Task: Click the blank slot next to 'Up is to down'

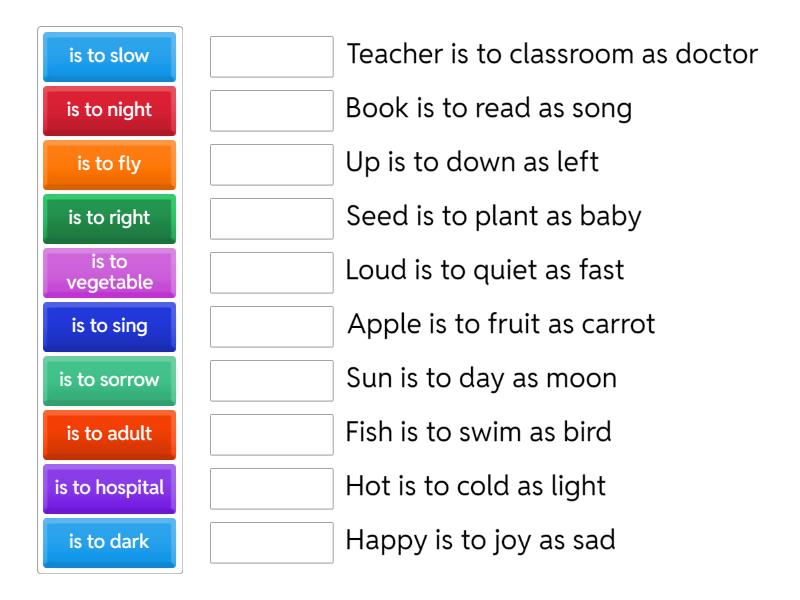Action: (272, 165)
